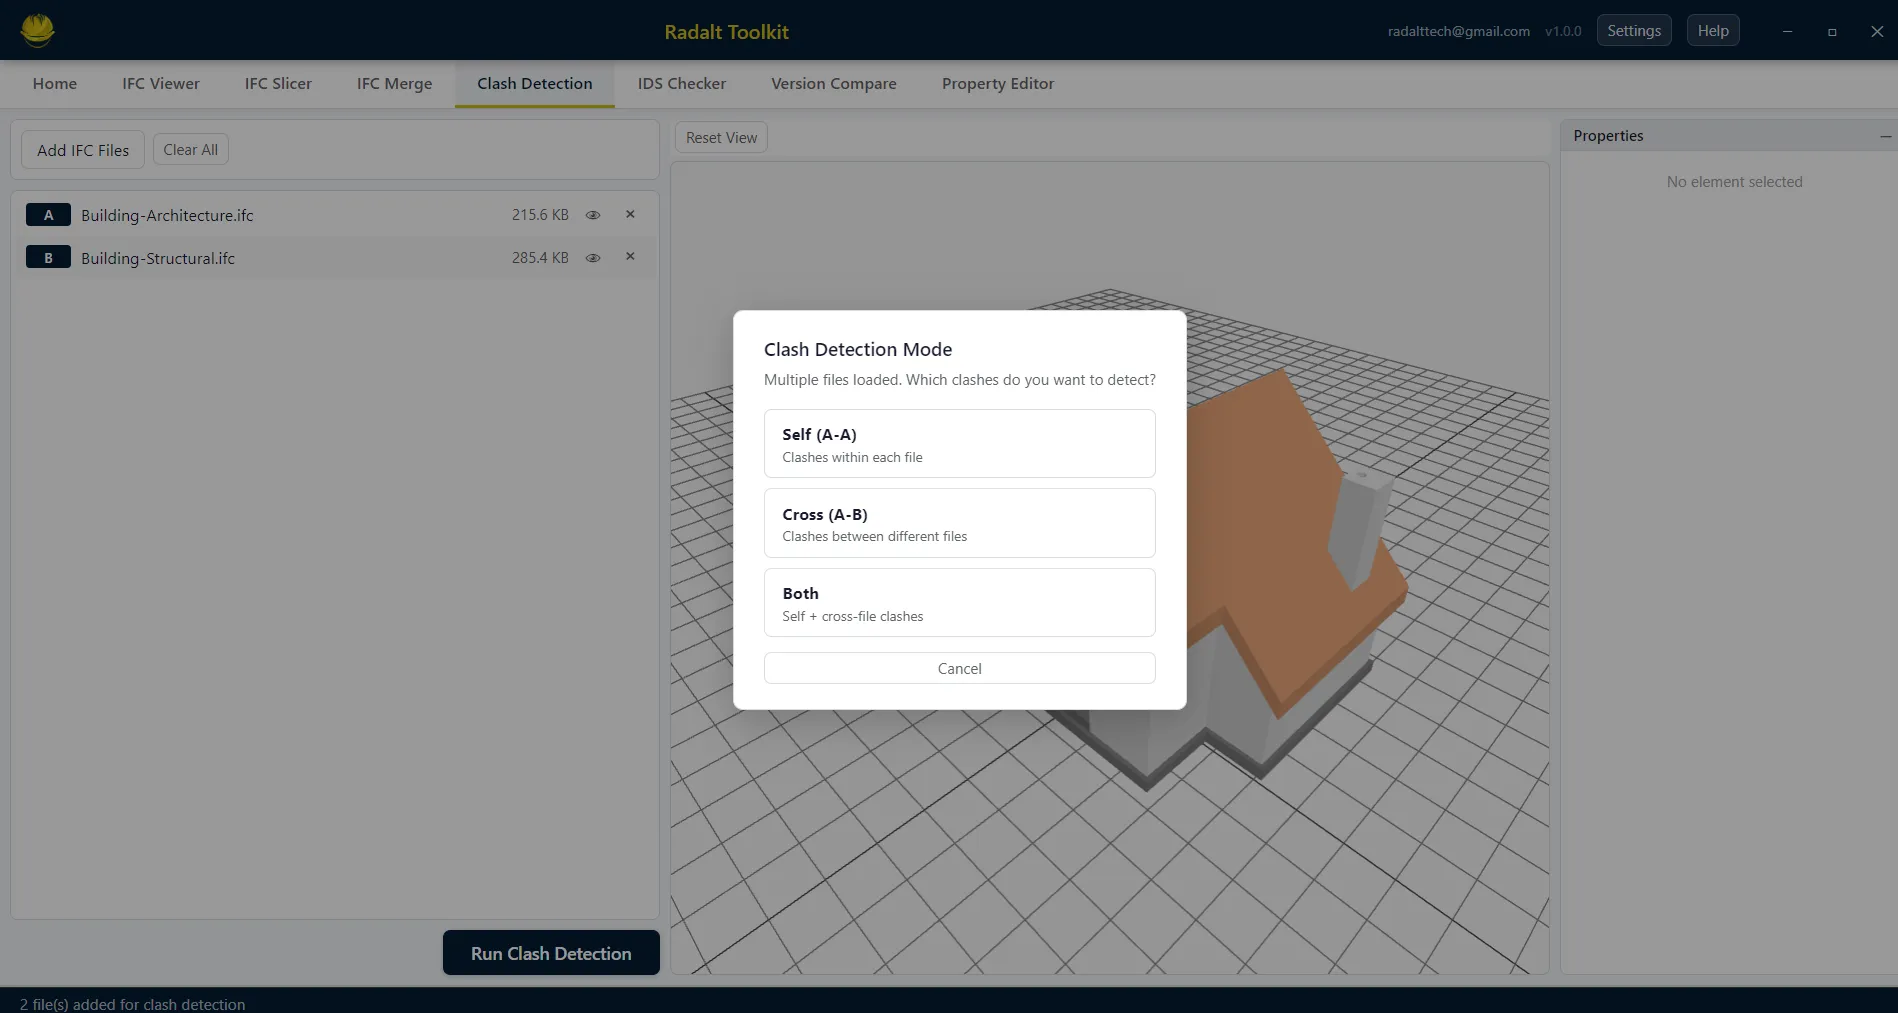
Task: Open Help from the title bar
Action: tap(1712, 30)
